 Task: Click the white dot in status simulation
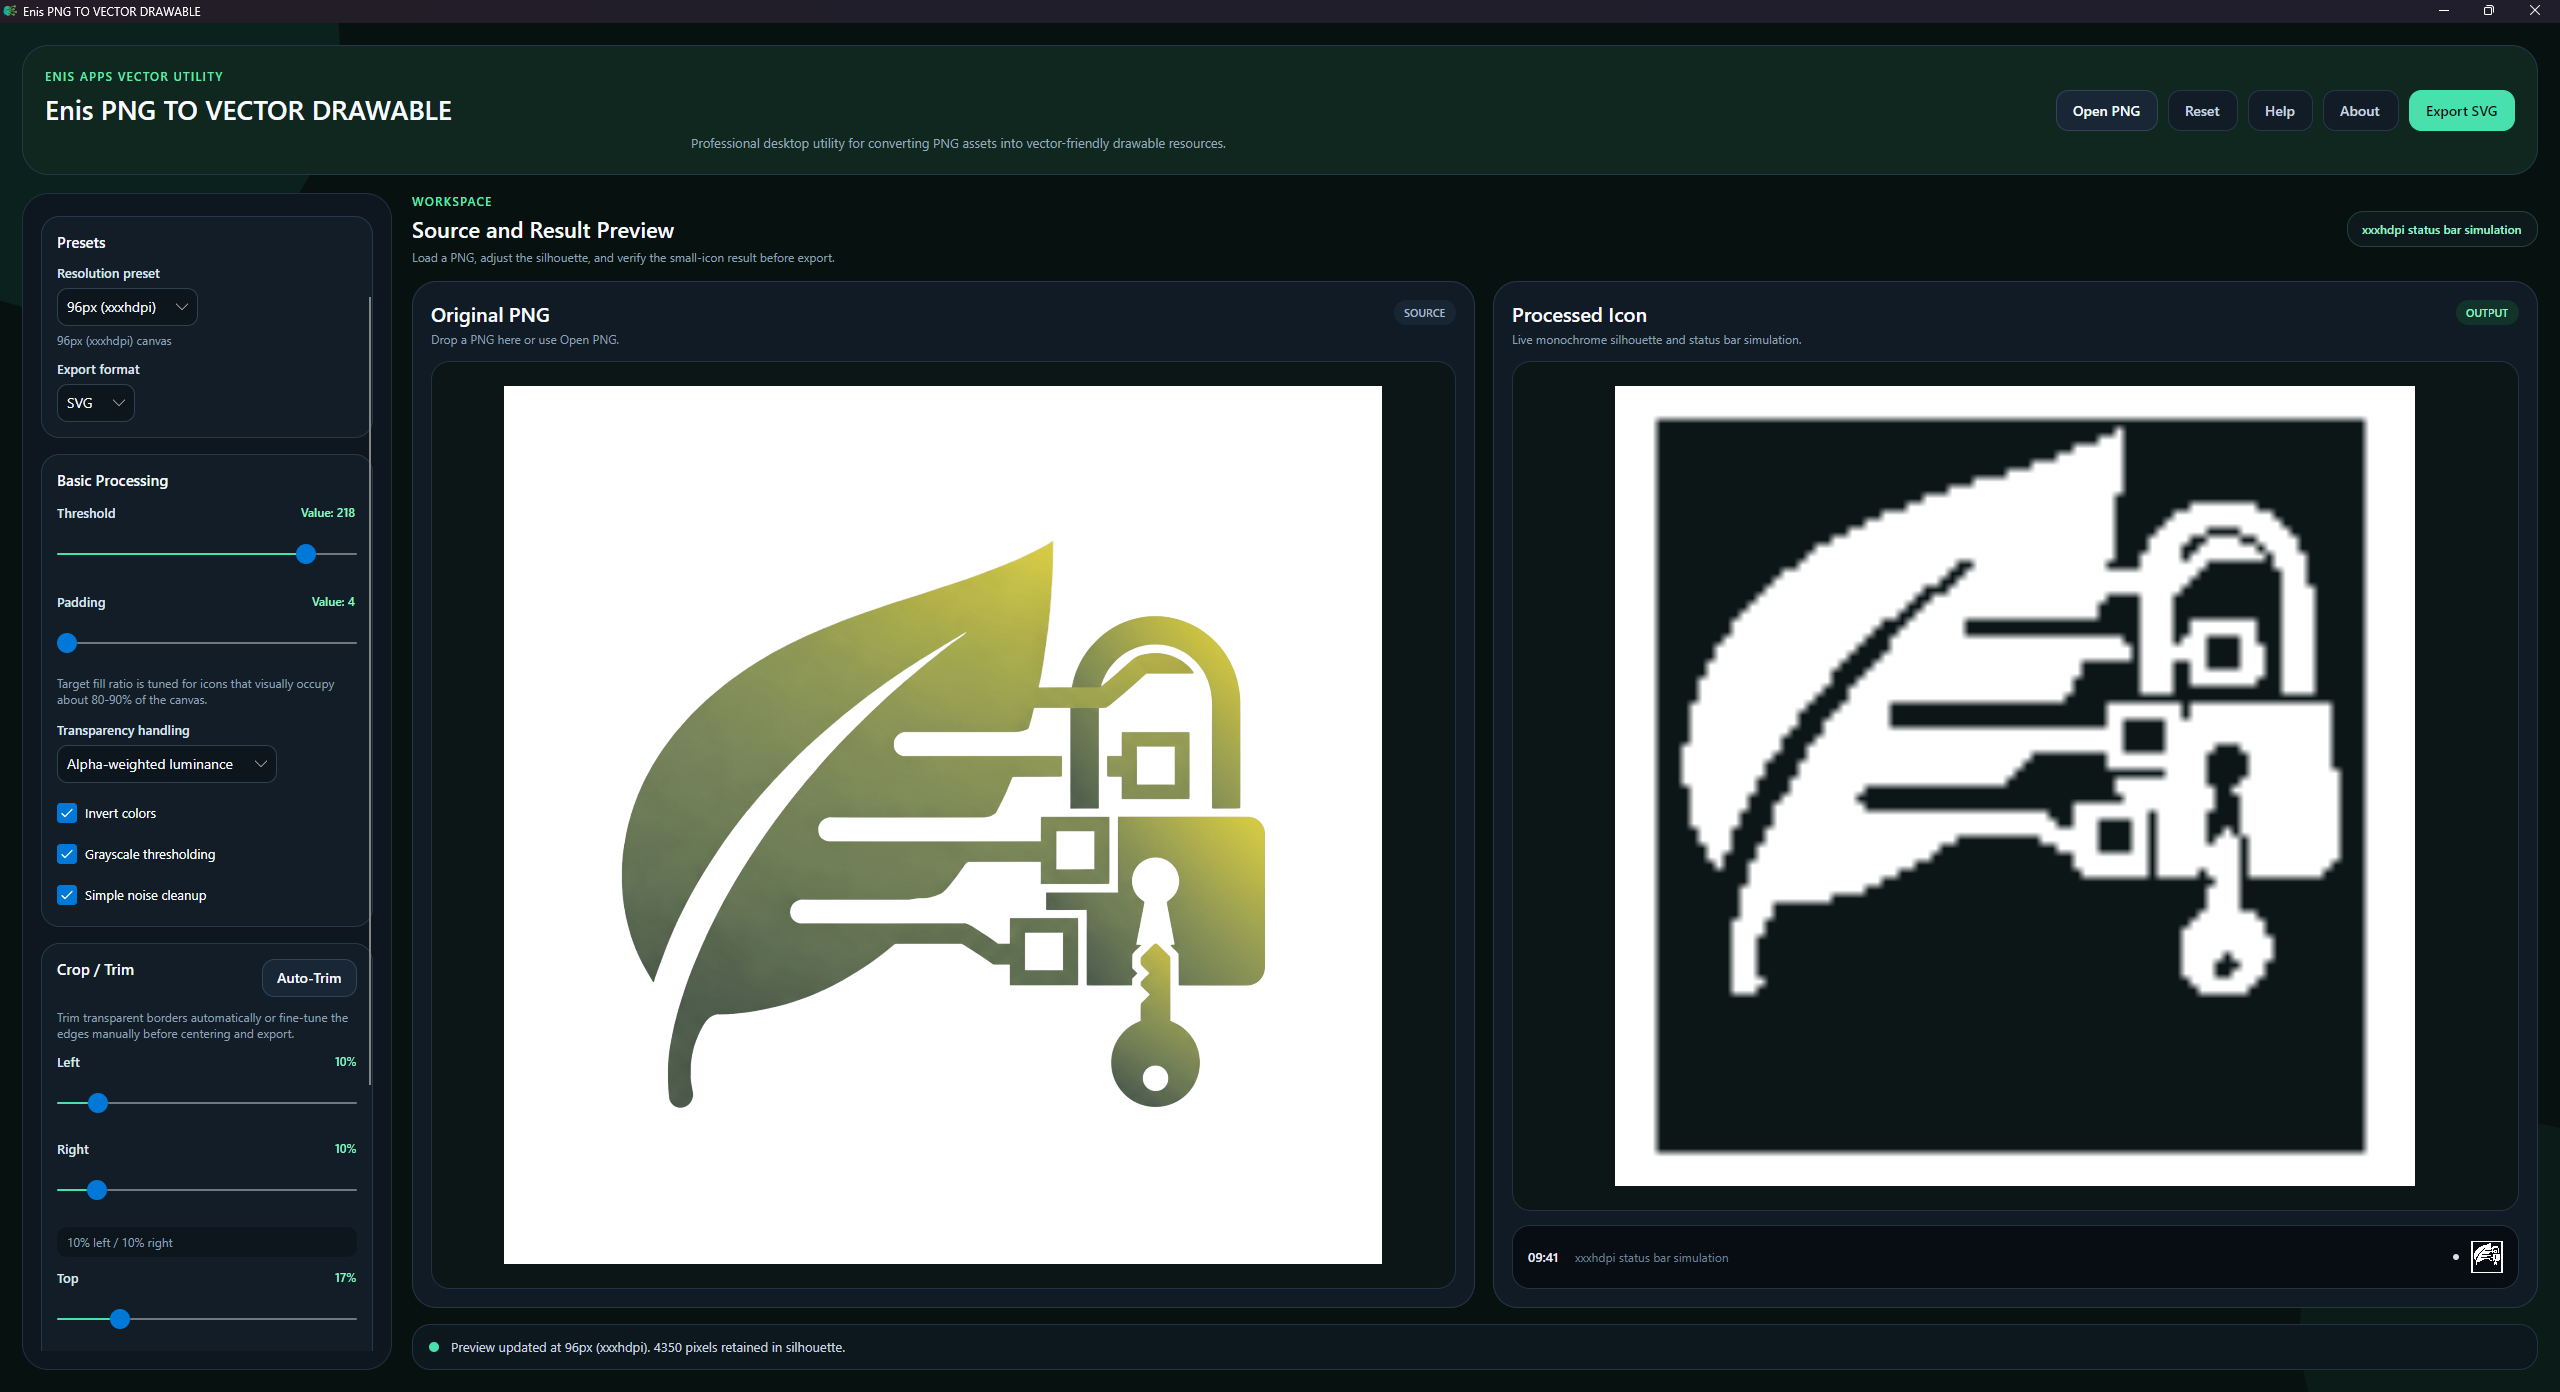coord(2456,1257)
